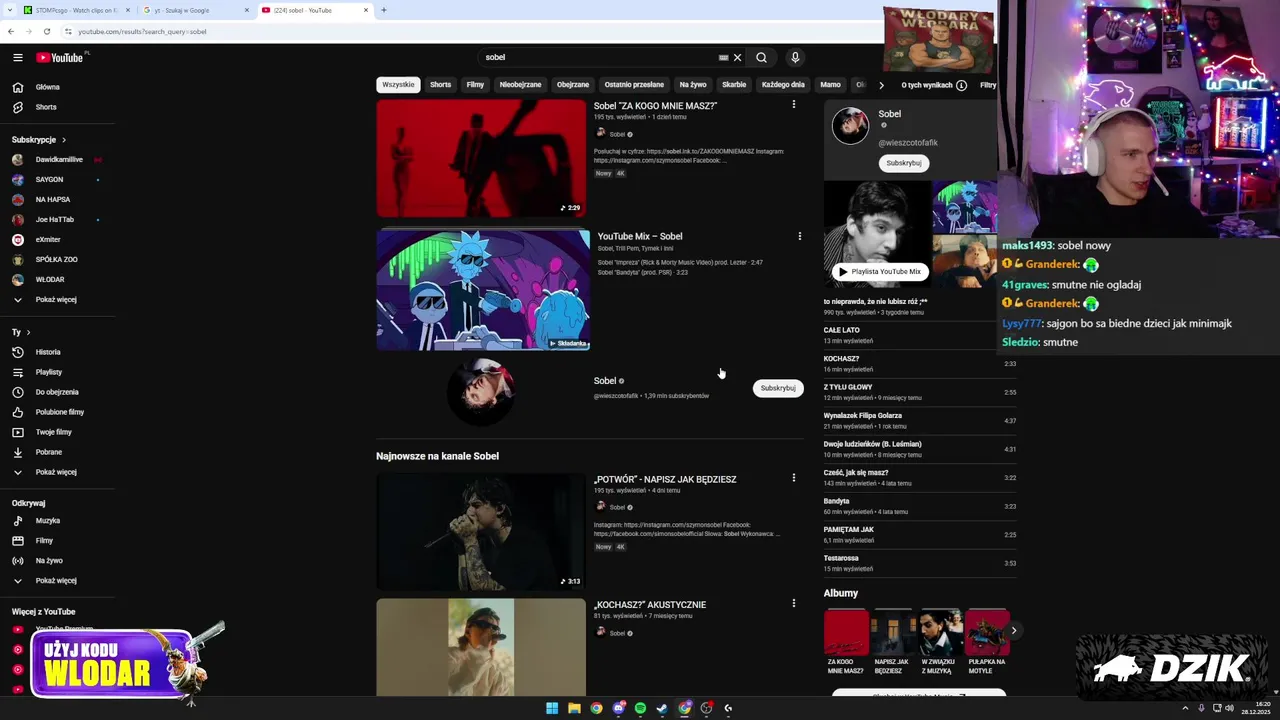Open the CAŁE LATO song row
Image resolution: width=1280 pixels, height=720 pixels.
pos(920,335)
